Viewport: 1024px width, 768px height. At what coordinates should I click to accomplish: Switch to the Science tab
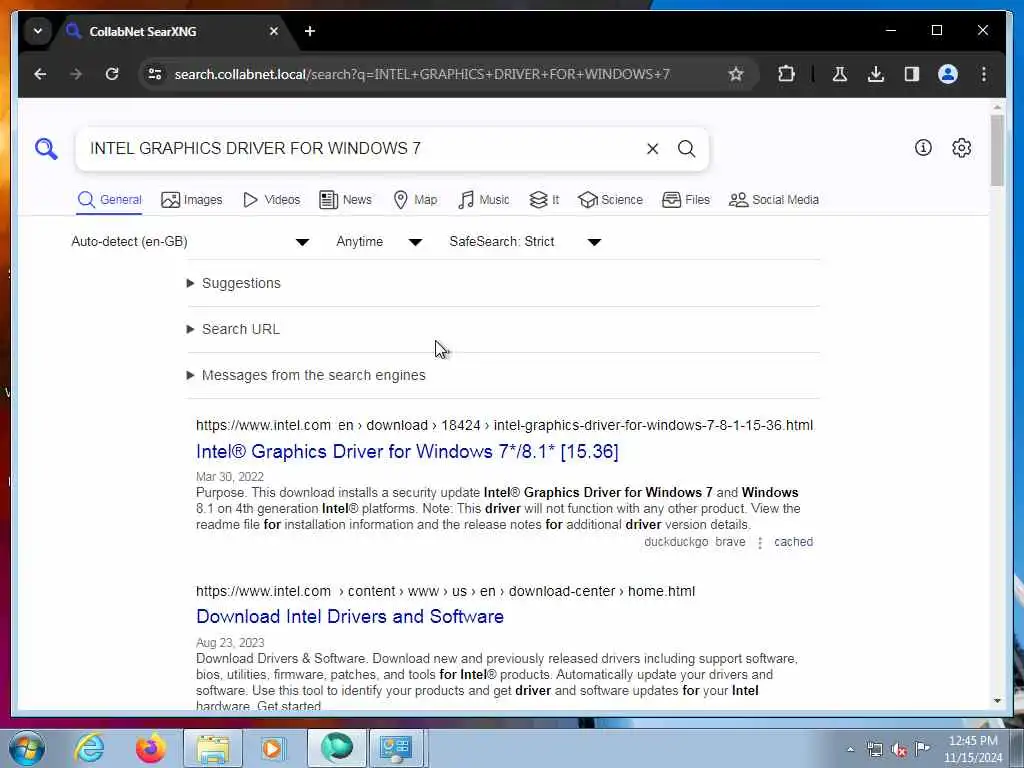tap(611, 200)
